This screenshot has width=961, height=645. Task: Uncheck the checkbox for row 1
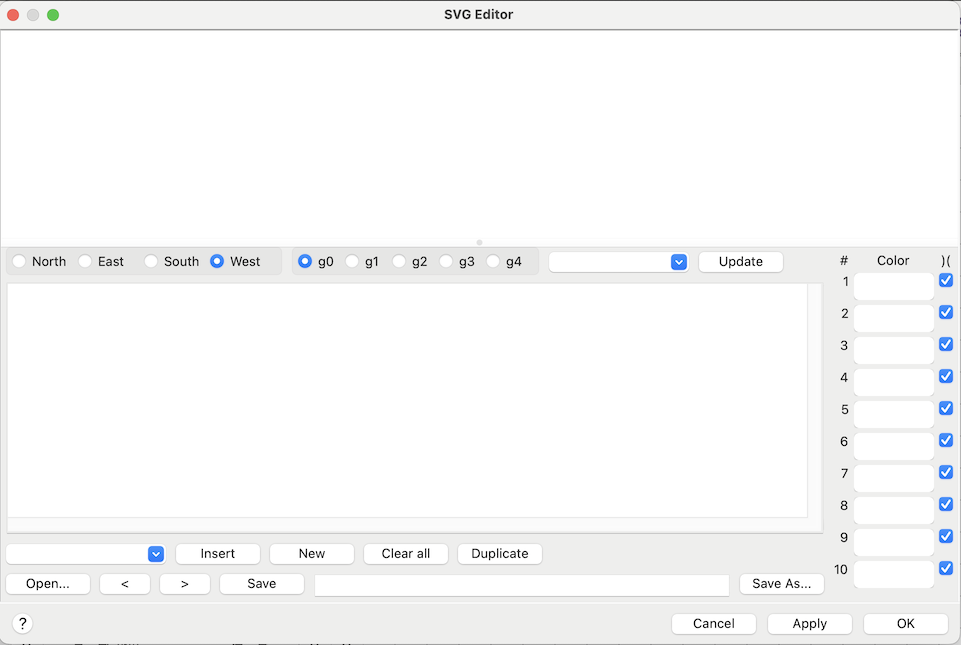click(x=946, y=281)
